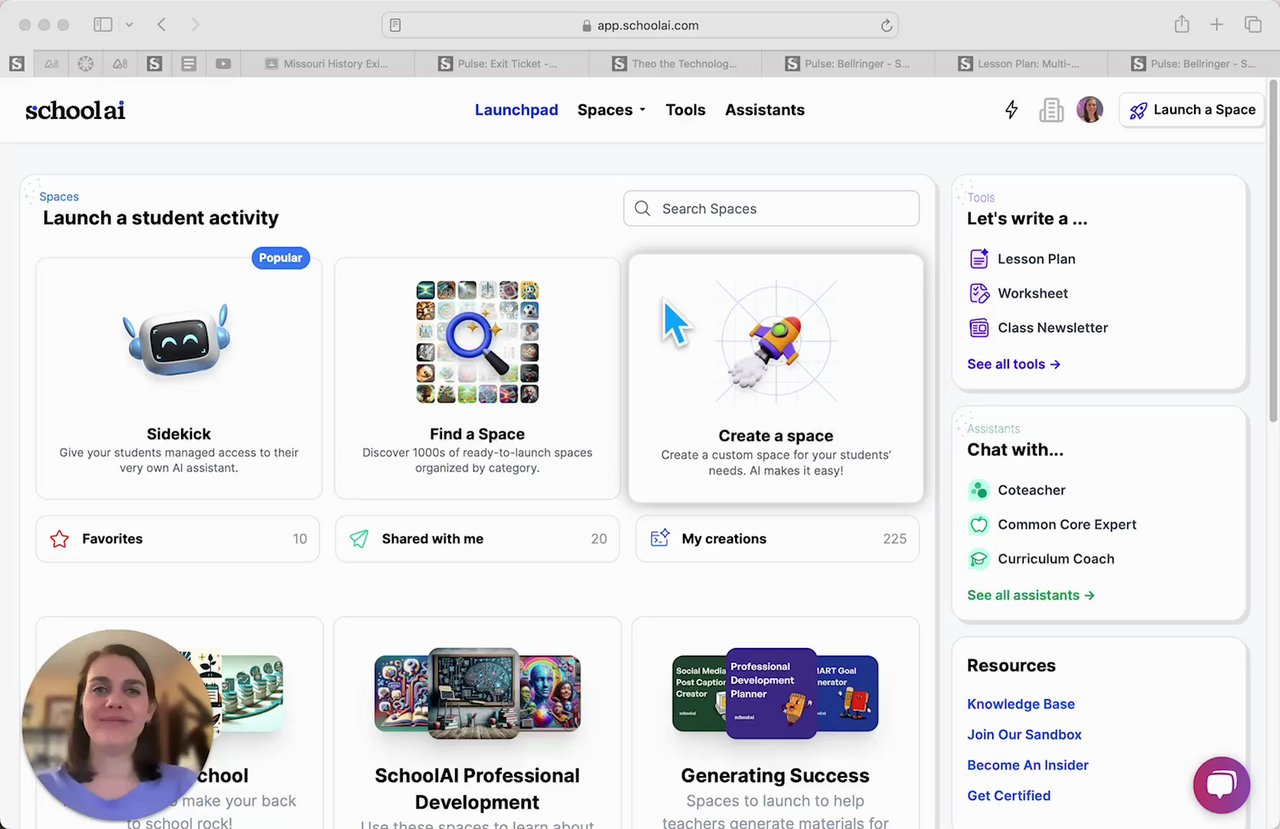Open the Generating Success card
1280x829 pixels.
[775, 723]
